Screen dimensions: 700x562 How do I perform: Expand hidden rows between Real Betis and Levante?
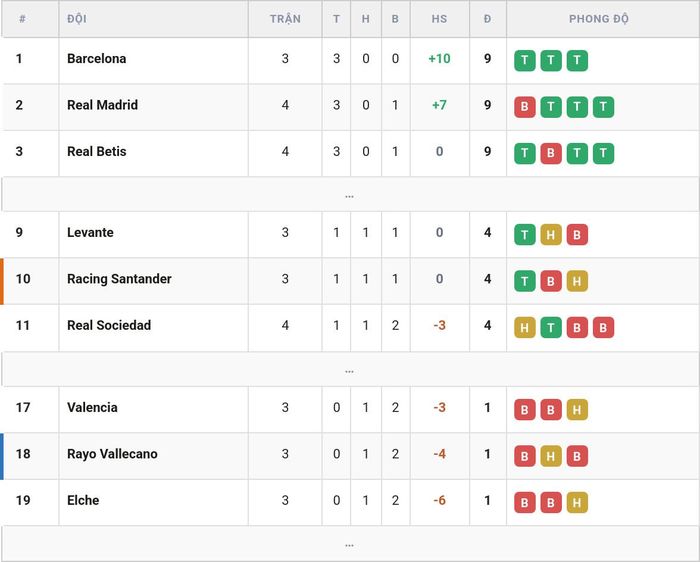(x=350, y=195)
